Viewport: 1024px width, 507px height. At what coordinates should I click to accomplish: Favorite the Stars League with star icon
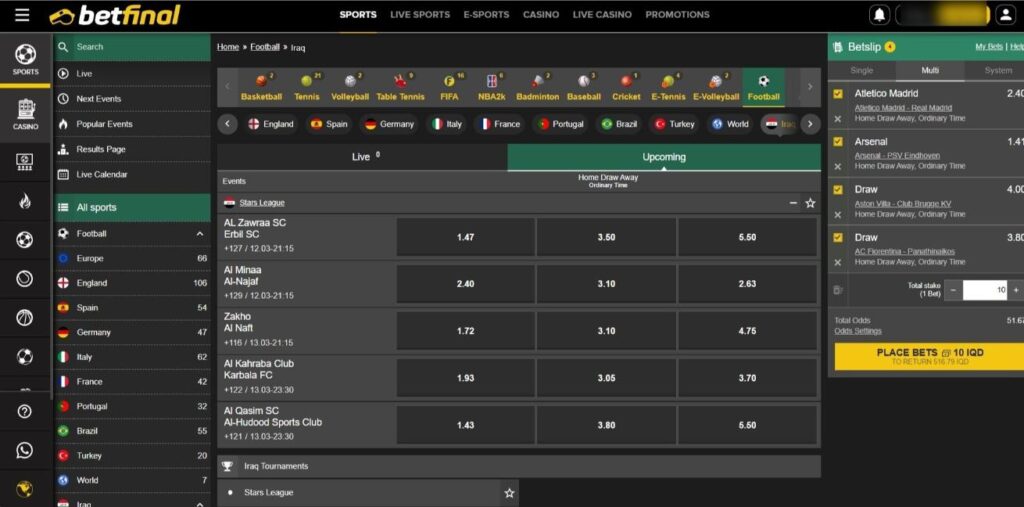[x=810, y=203]
